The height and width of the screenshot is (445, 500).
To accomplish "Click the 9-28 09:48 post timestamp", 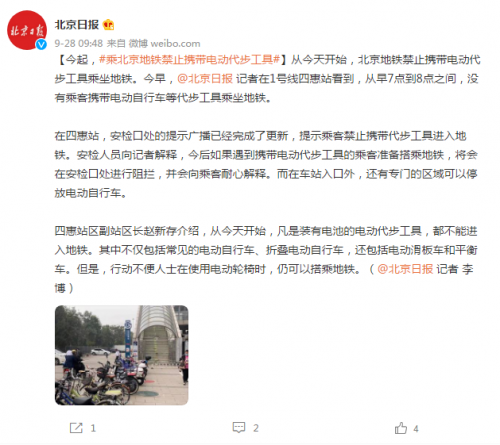I will 79,43.
